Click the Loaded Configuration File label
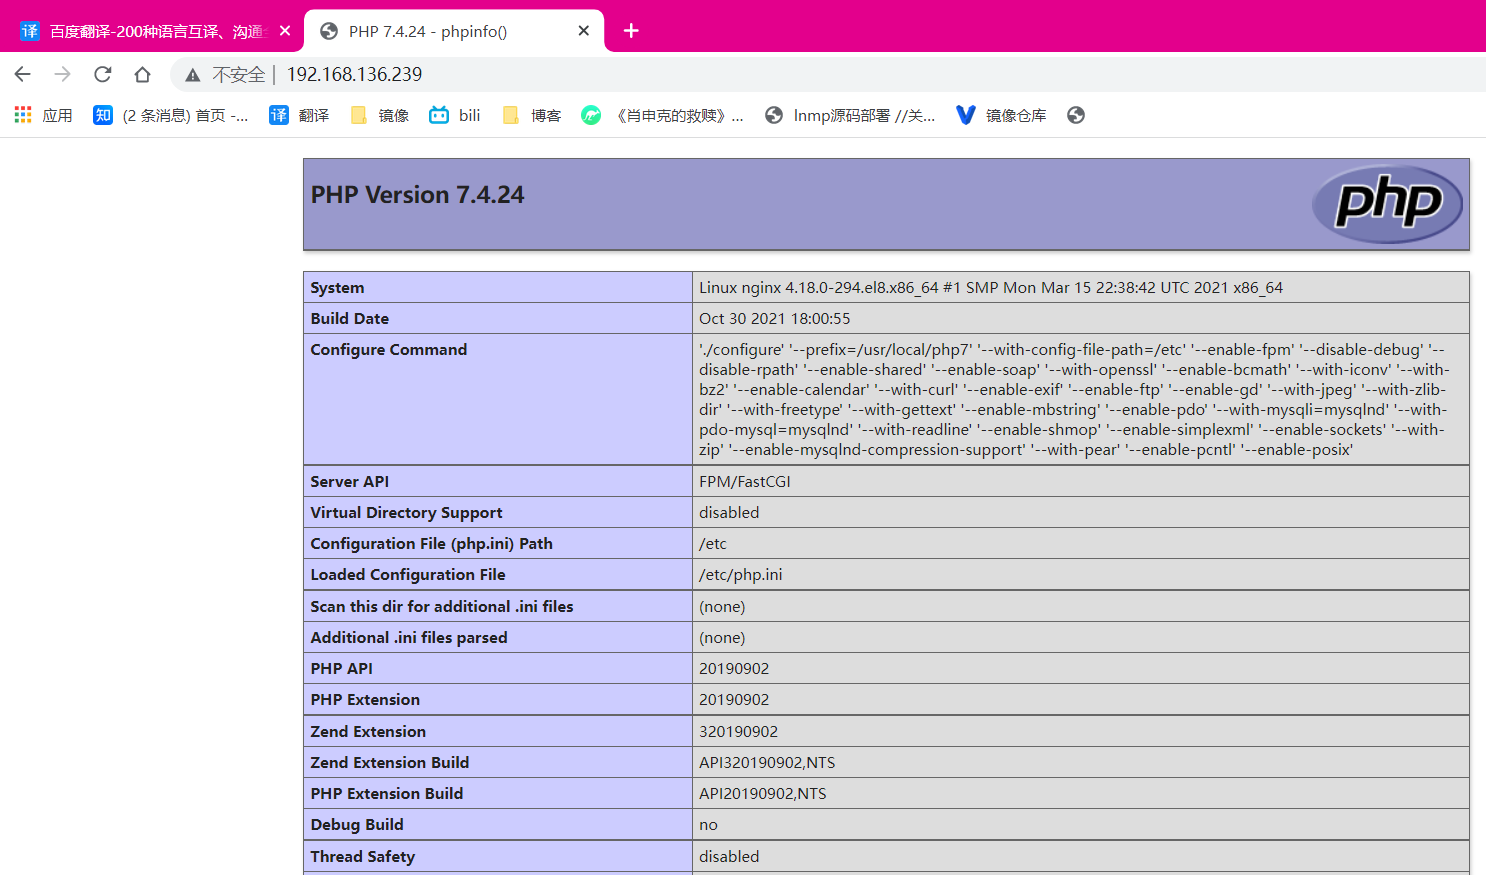The width and height of the screenshot is (1486, 875). [407, 575]
